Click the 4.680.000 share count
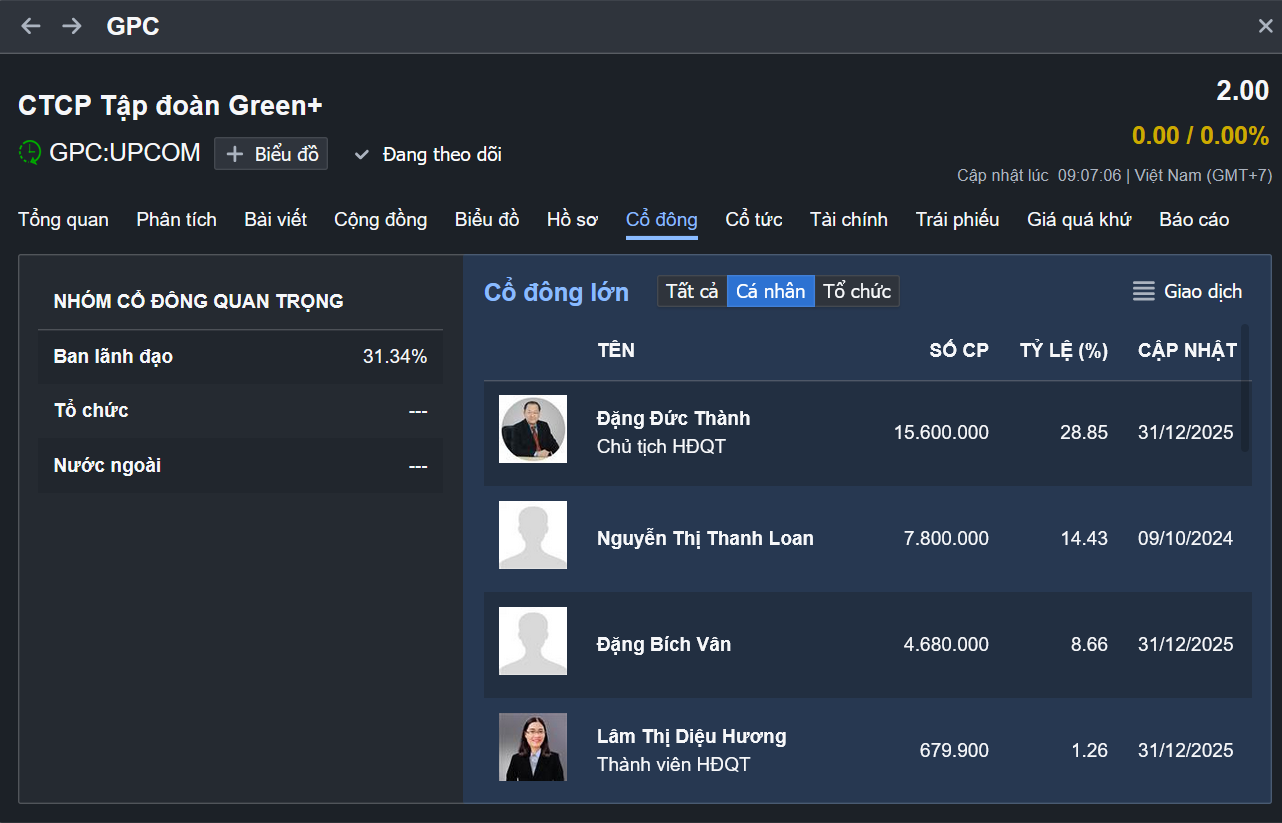Screen dimensions: 1282x823 [946, 644]
